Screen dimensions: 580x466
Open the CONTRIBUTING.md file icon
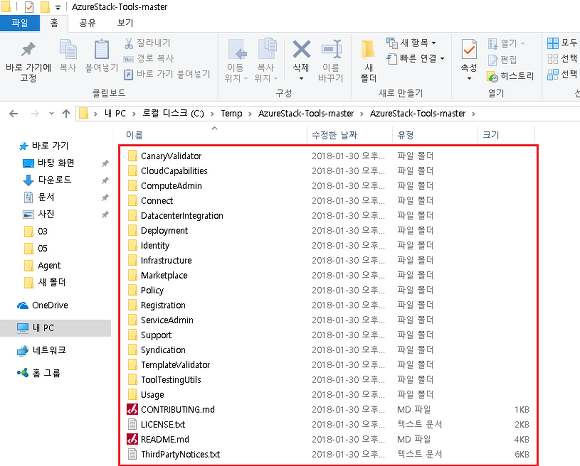(x=132, y=409)
